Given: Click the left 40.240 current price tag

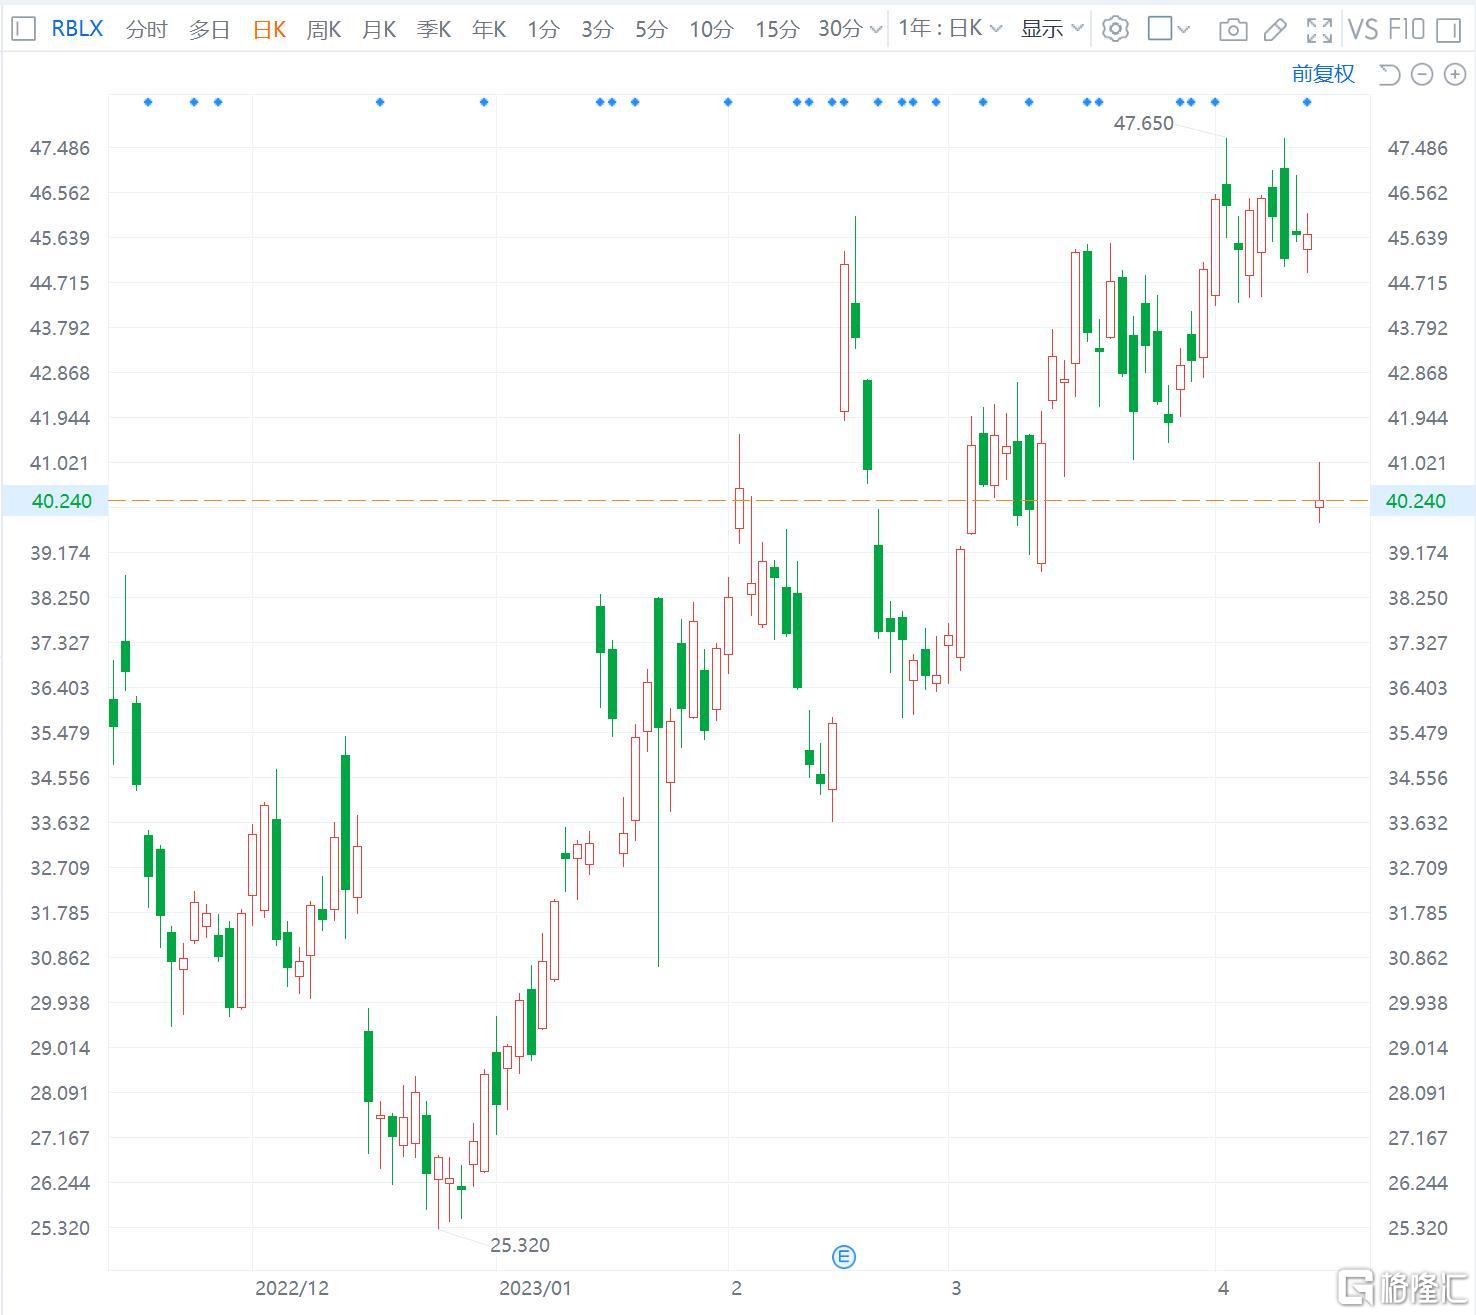Looking at the screenshot, I should click(54, 501).
